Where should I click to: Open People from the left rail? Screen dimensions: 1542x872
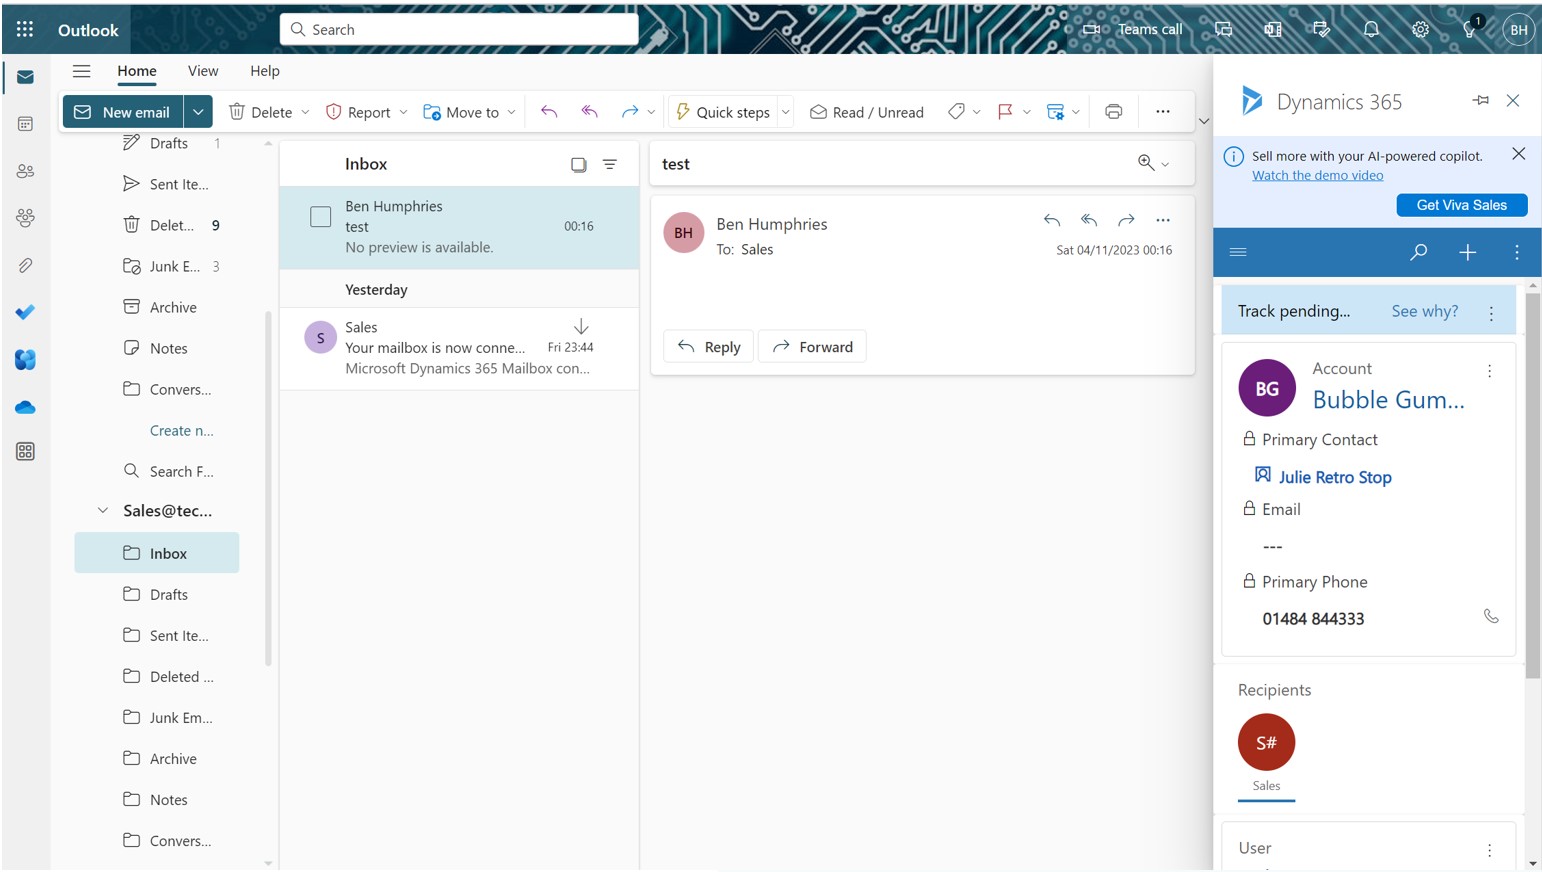tap(25, 171)
